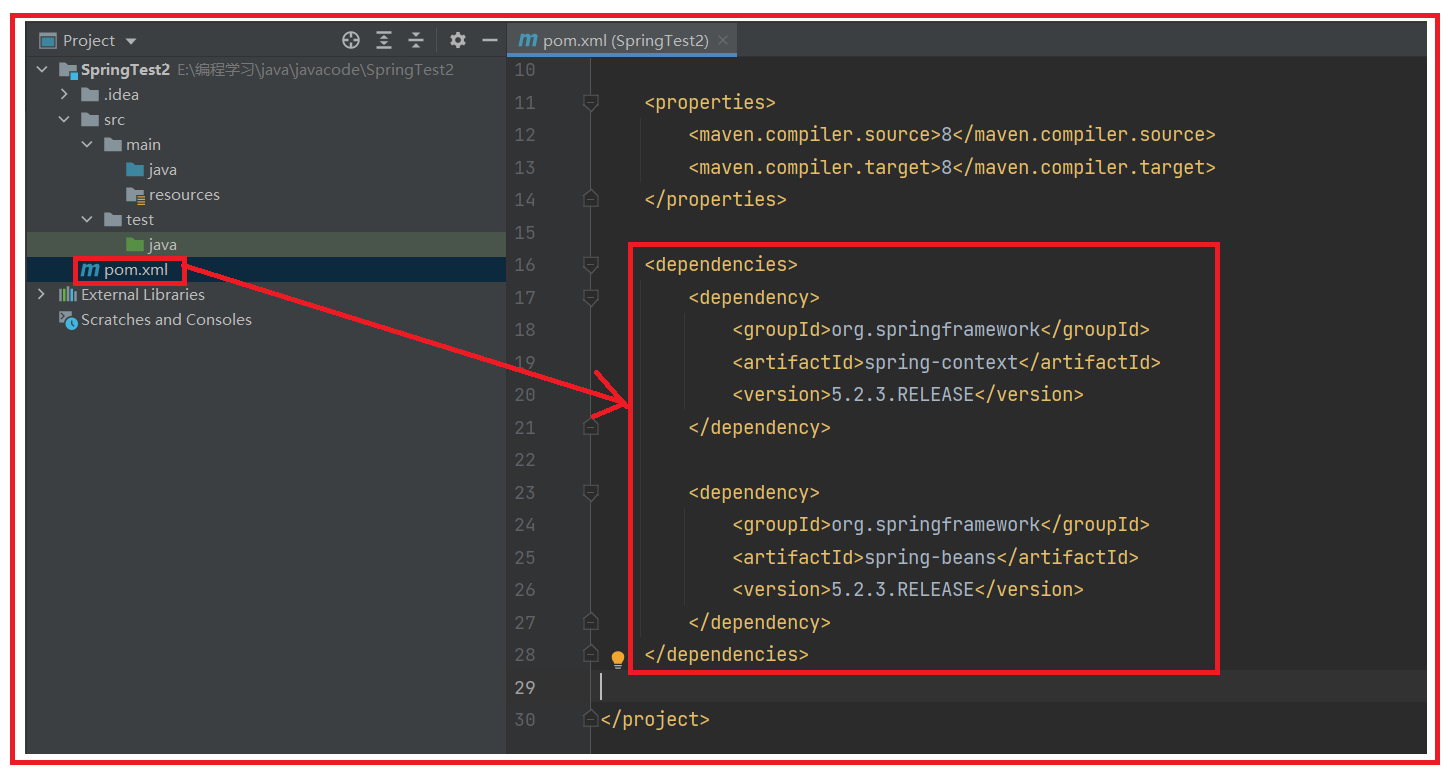1448x771 pixels.
Task: Fold the first dependency at line 17
Action: (x=591, y=297)
